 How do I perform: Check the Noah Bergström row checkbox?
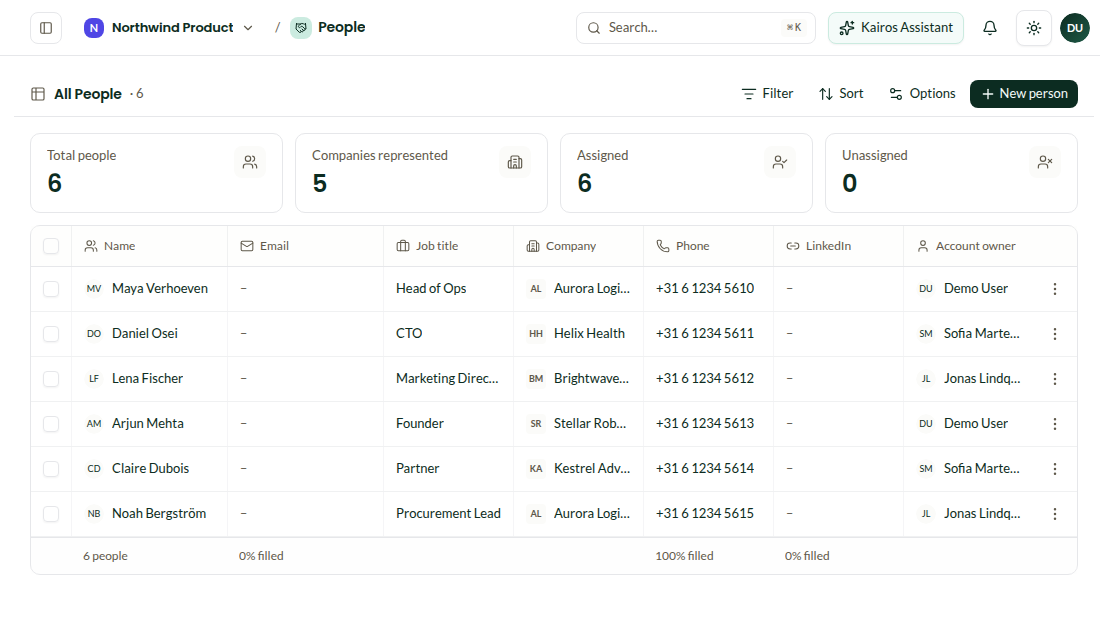click(51, 514)
